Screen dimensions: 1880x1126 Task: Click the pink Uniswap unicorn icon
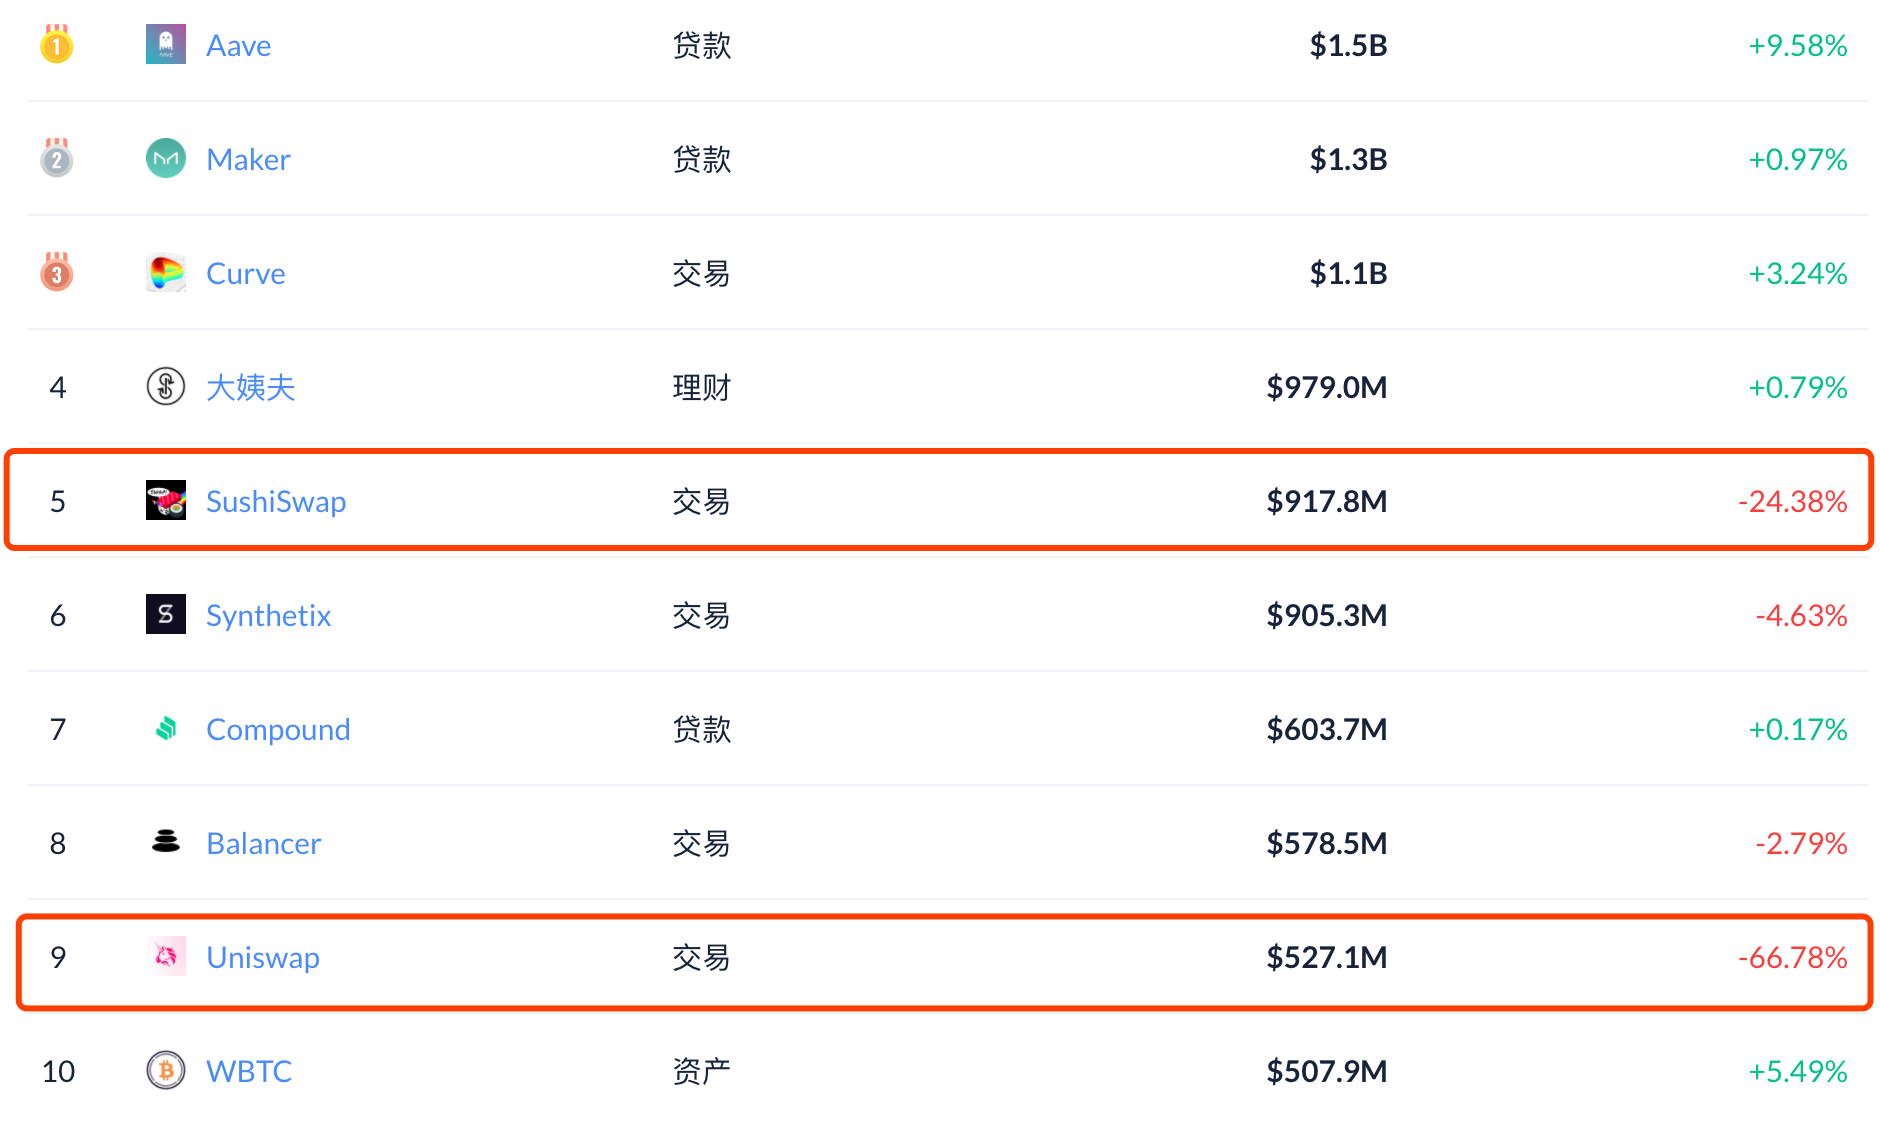[x=165, y=956]
